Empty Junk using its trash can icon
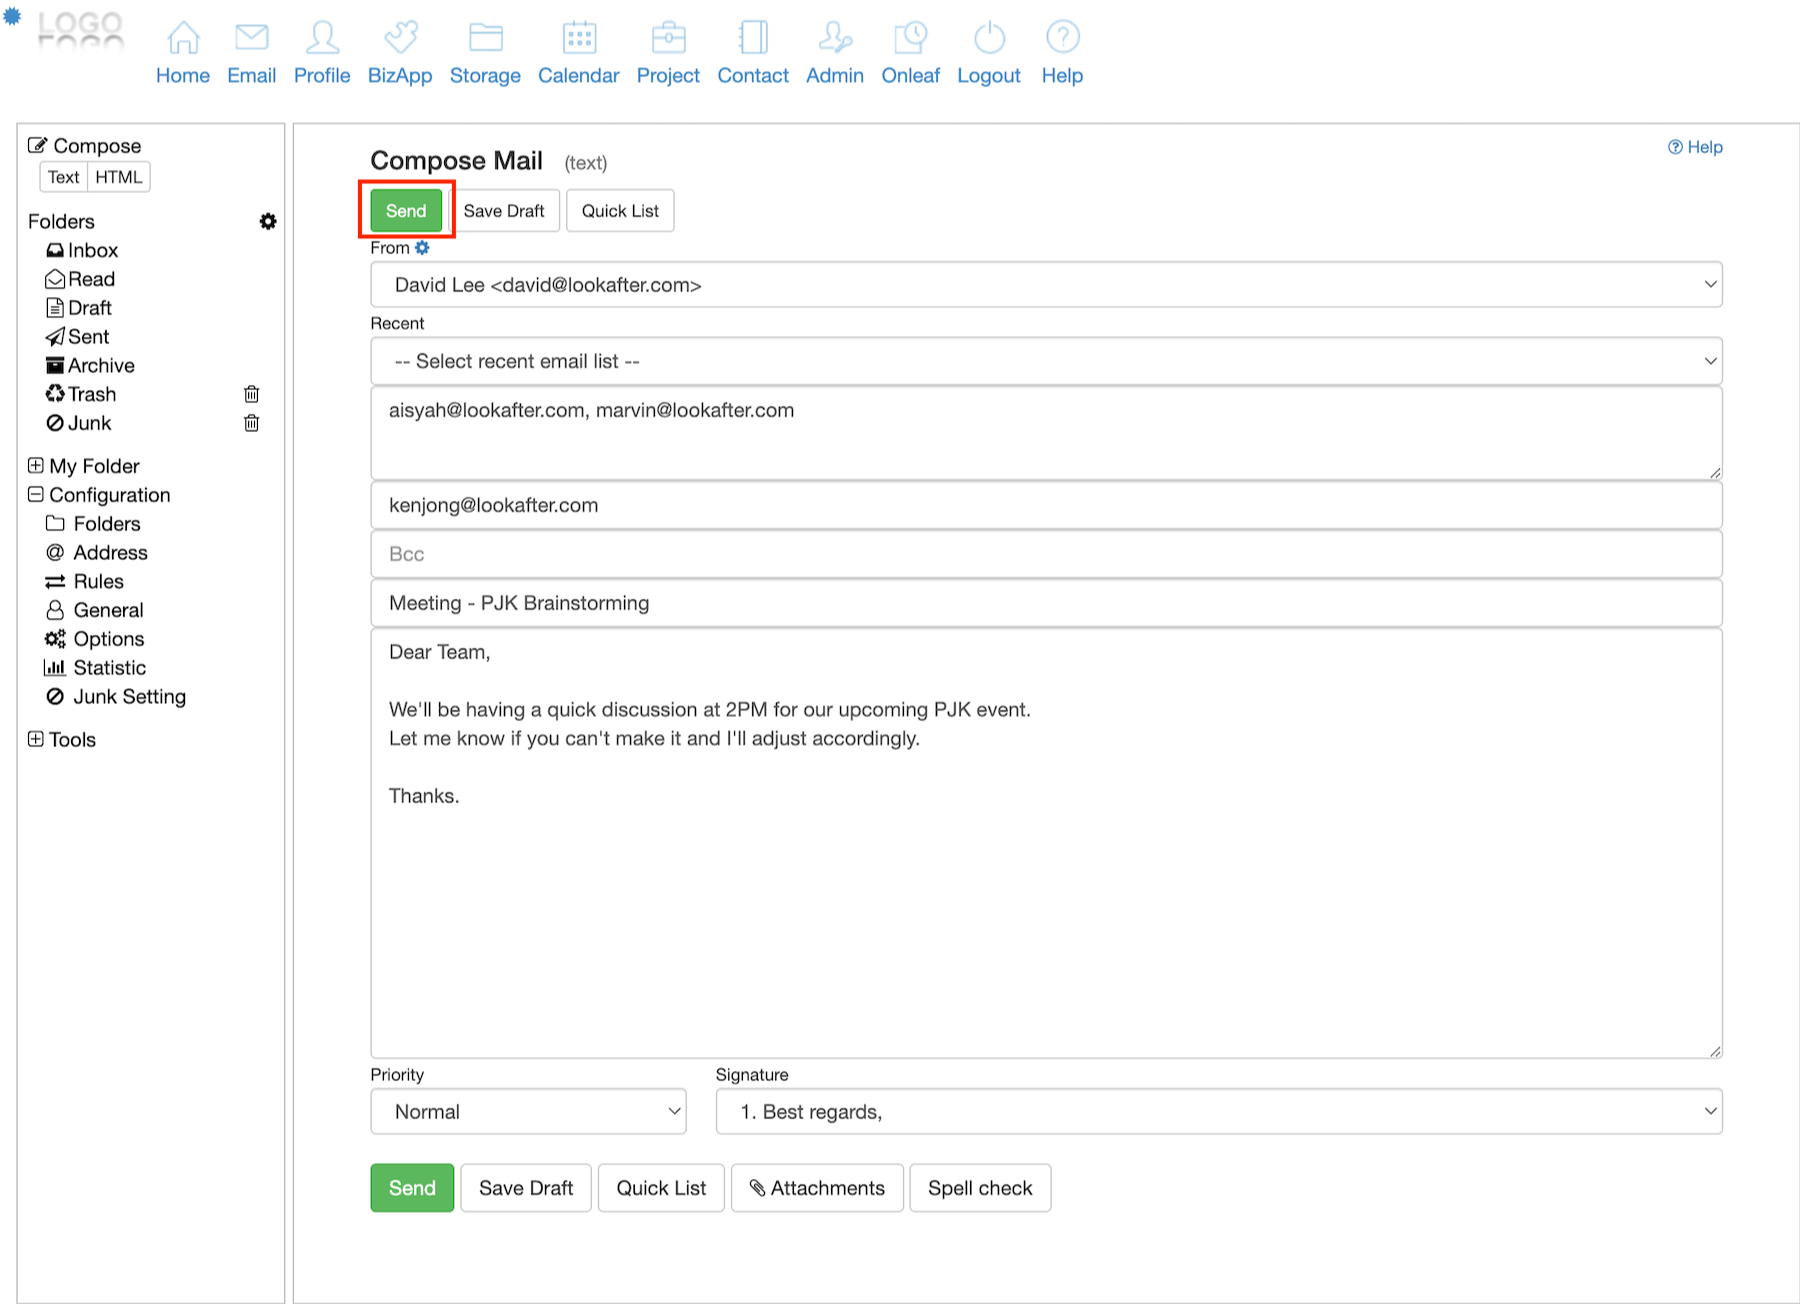 252,423
